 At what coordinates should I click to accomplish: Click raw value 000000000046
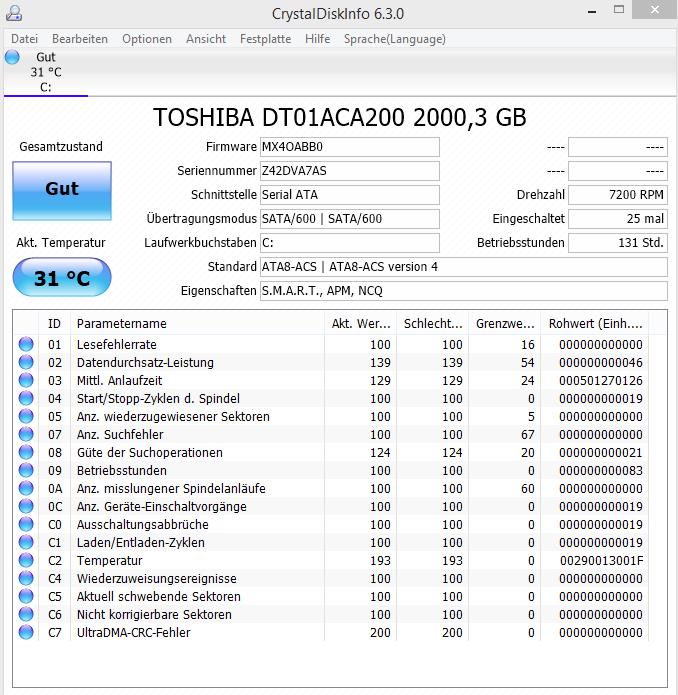tap(601, 363)
